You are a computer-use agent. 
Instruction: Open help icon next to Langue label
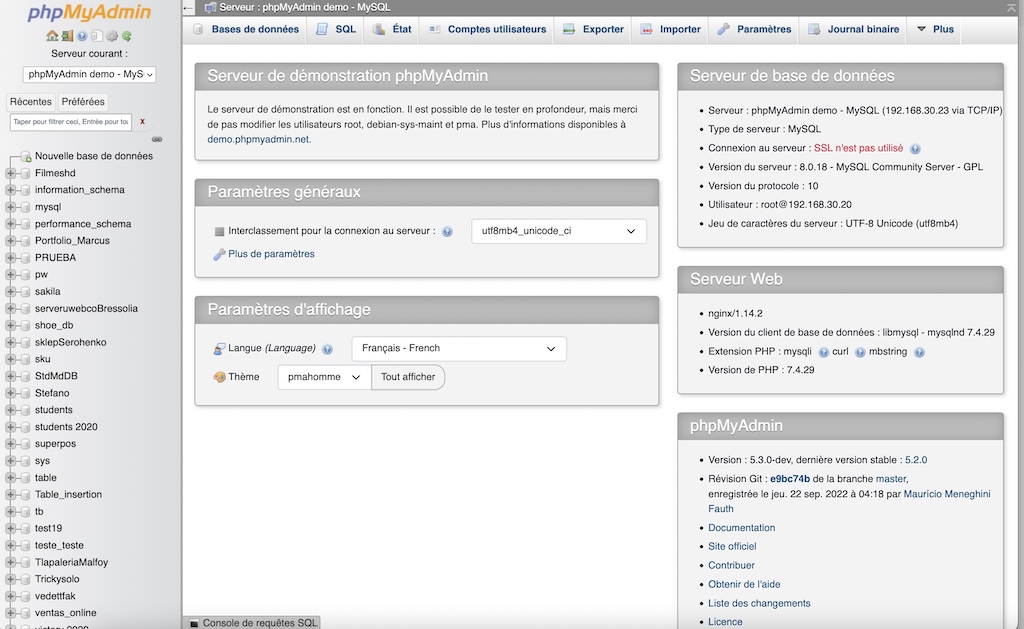[x=328, y=349]
